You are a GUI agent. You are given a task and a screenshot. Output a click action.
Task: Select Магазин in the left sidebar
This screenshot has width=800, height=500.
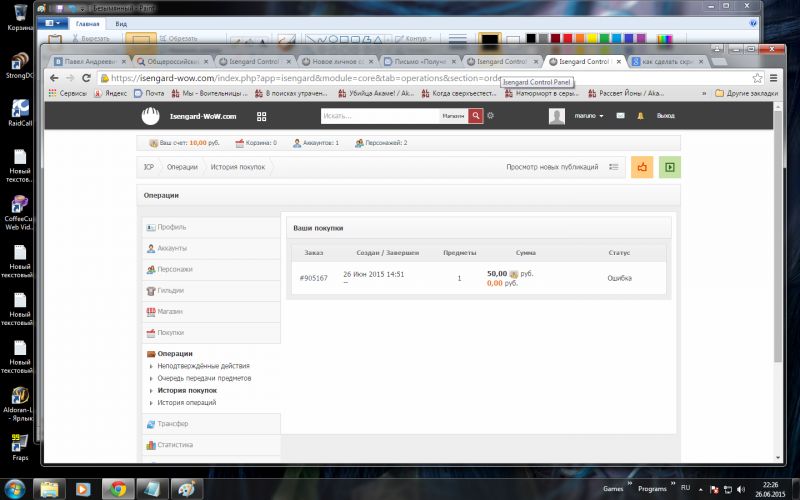click(x=169, y=311)
